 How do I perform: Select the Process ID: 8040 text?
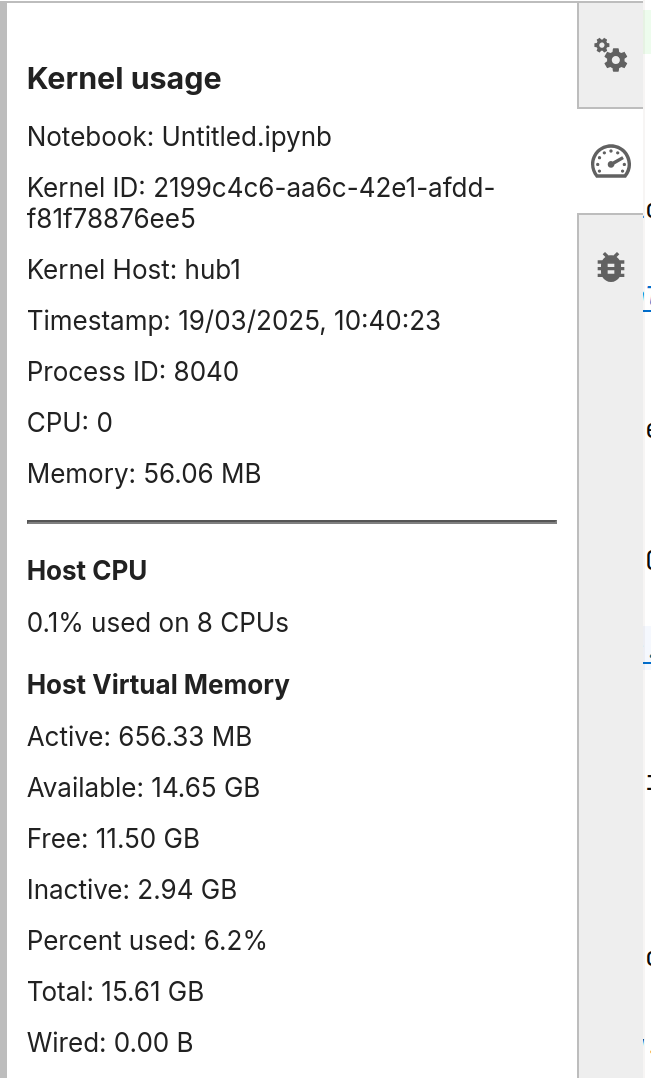133,371
